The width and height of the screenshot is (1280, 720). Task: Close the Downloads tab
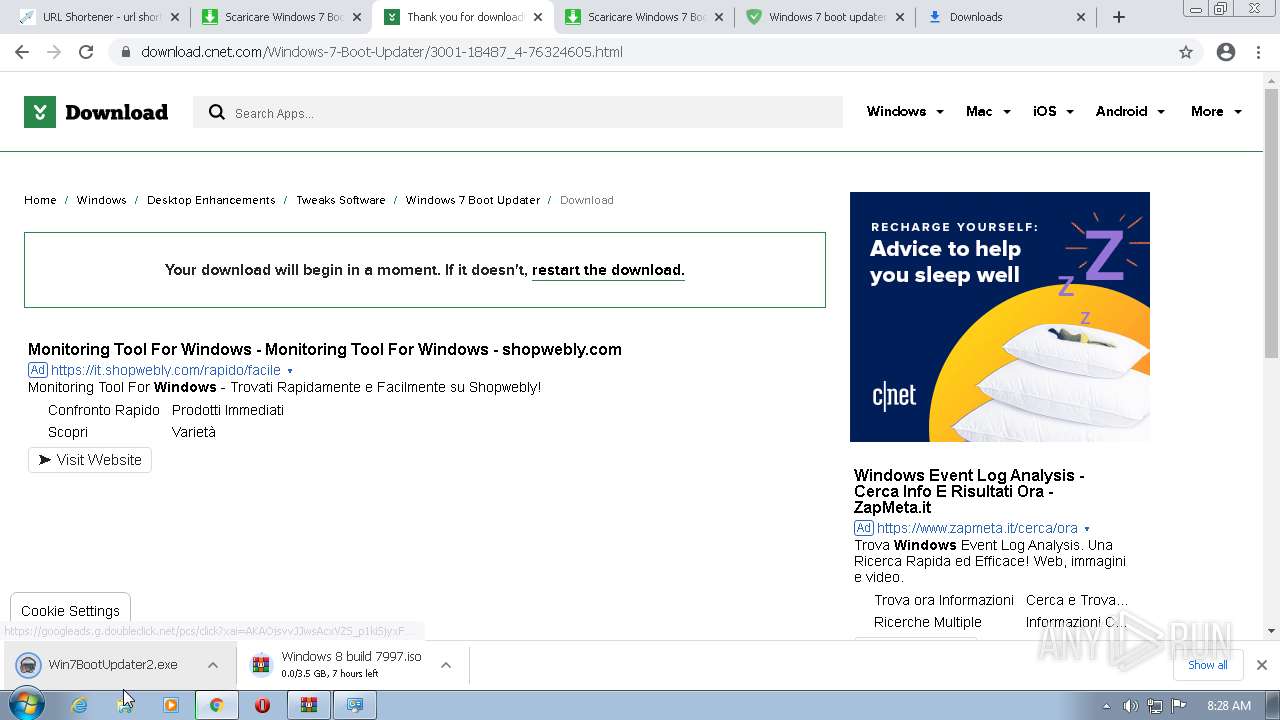point(1081,17)
